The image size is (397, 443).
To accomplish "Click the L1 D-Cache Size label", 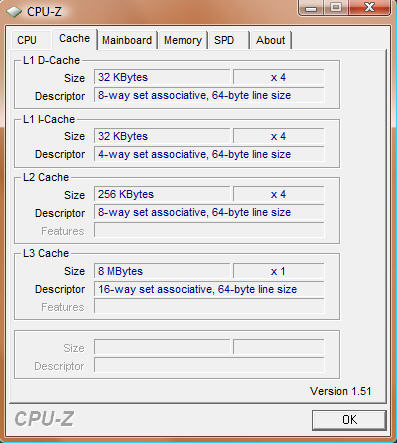I will [74, 78].
